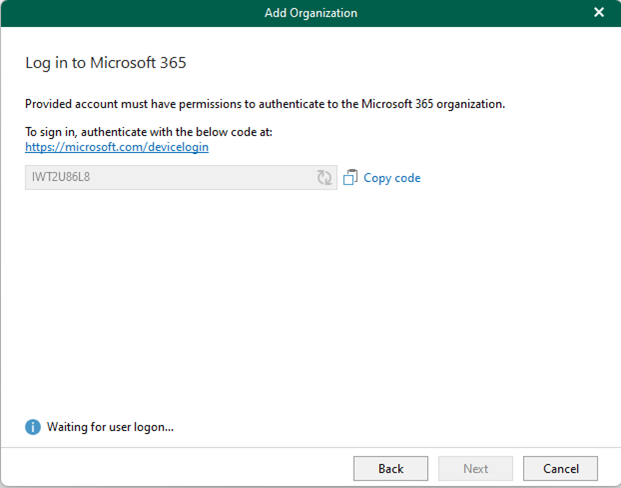The width and height of the screenshot is (621, 488).
Task: Follow the https devicelogin hyperlink
Action: pos(117,147)
